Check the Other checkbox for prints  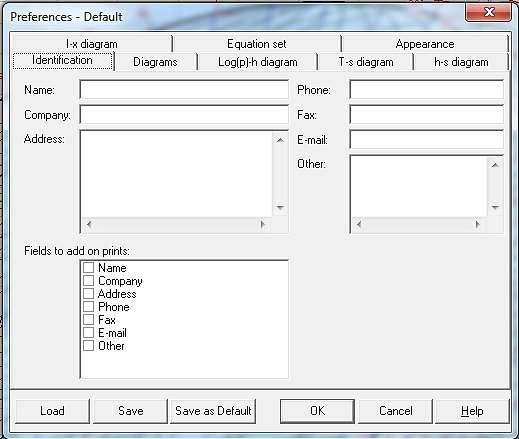pos(88,345)
